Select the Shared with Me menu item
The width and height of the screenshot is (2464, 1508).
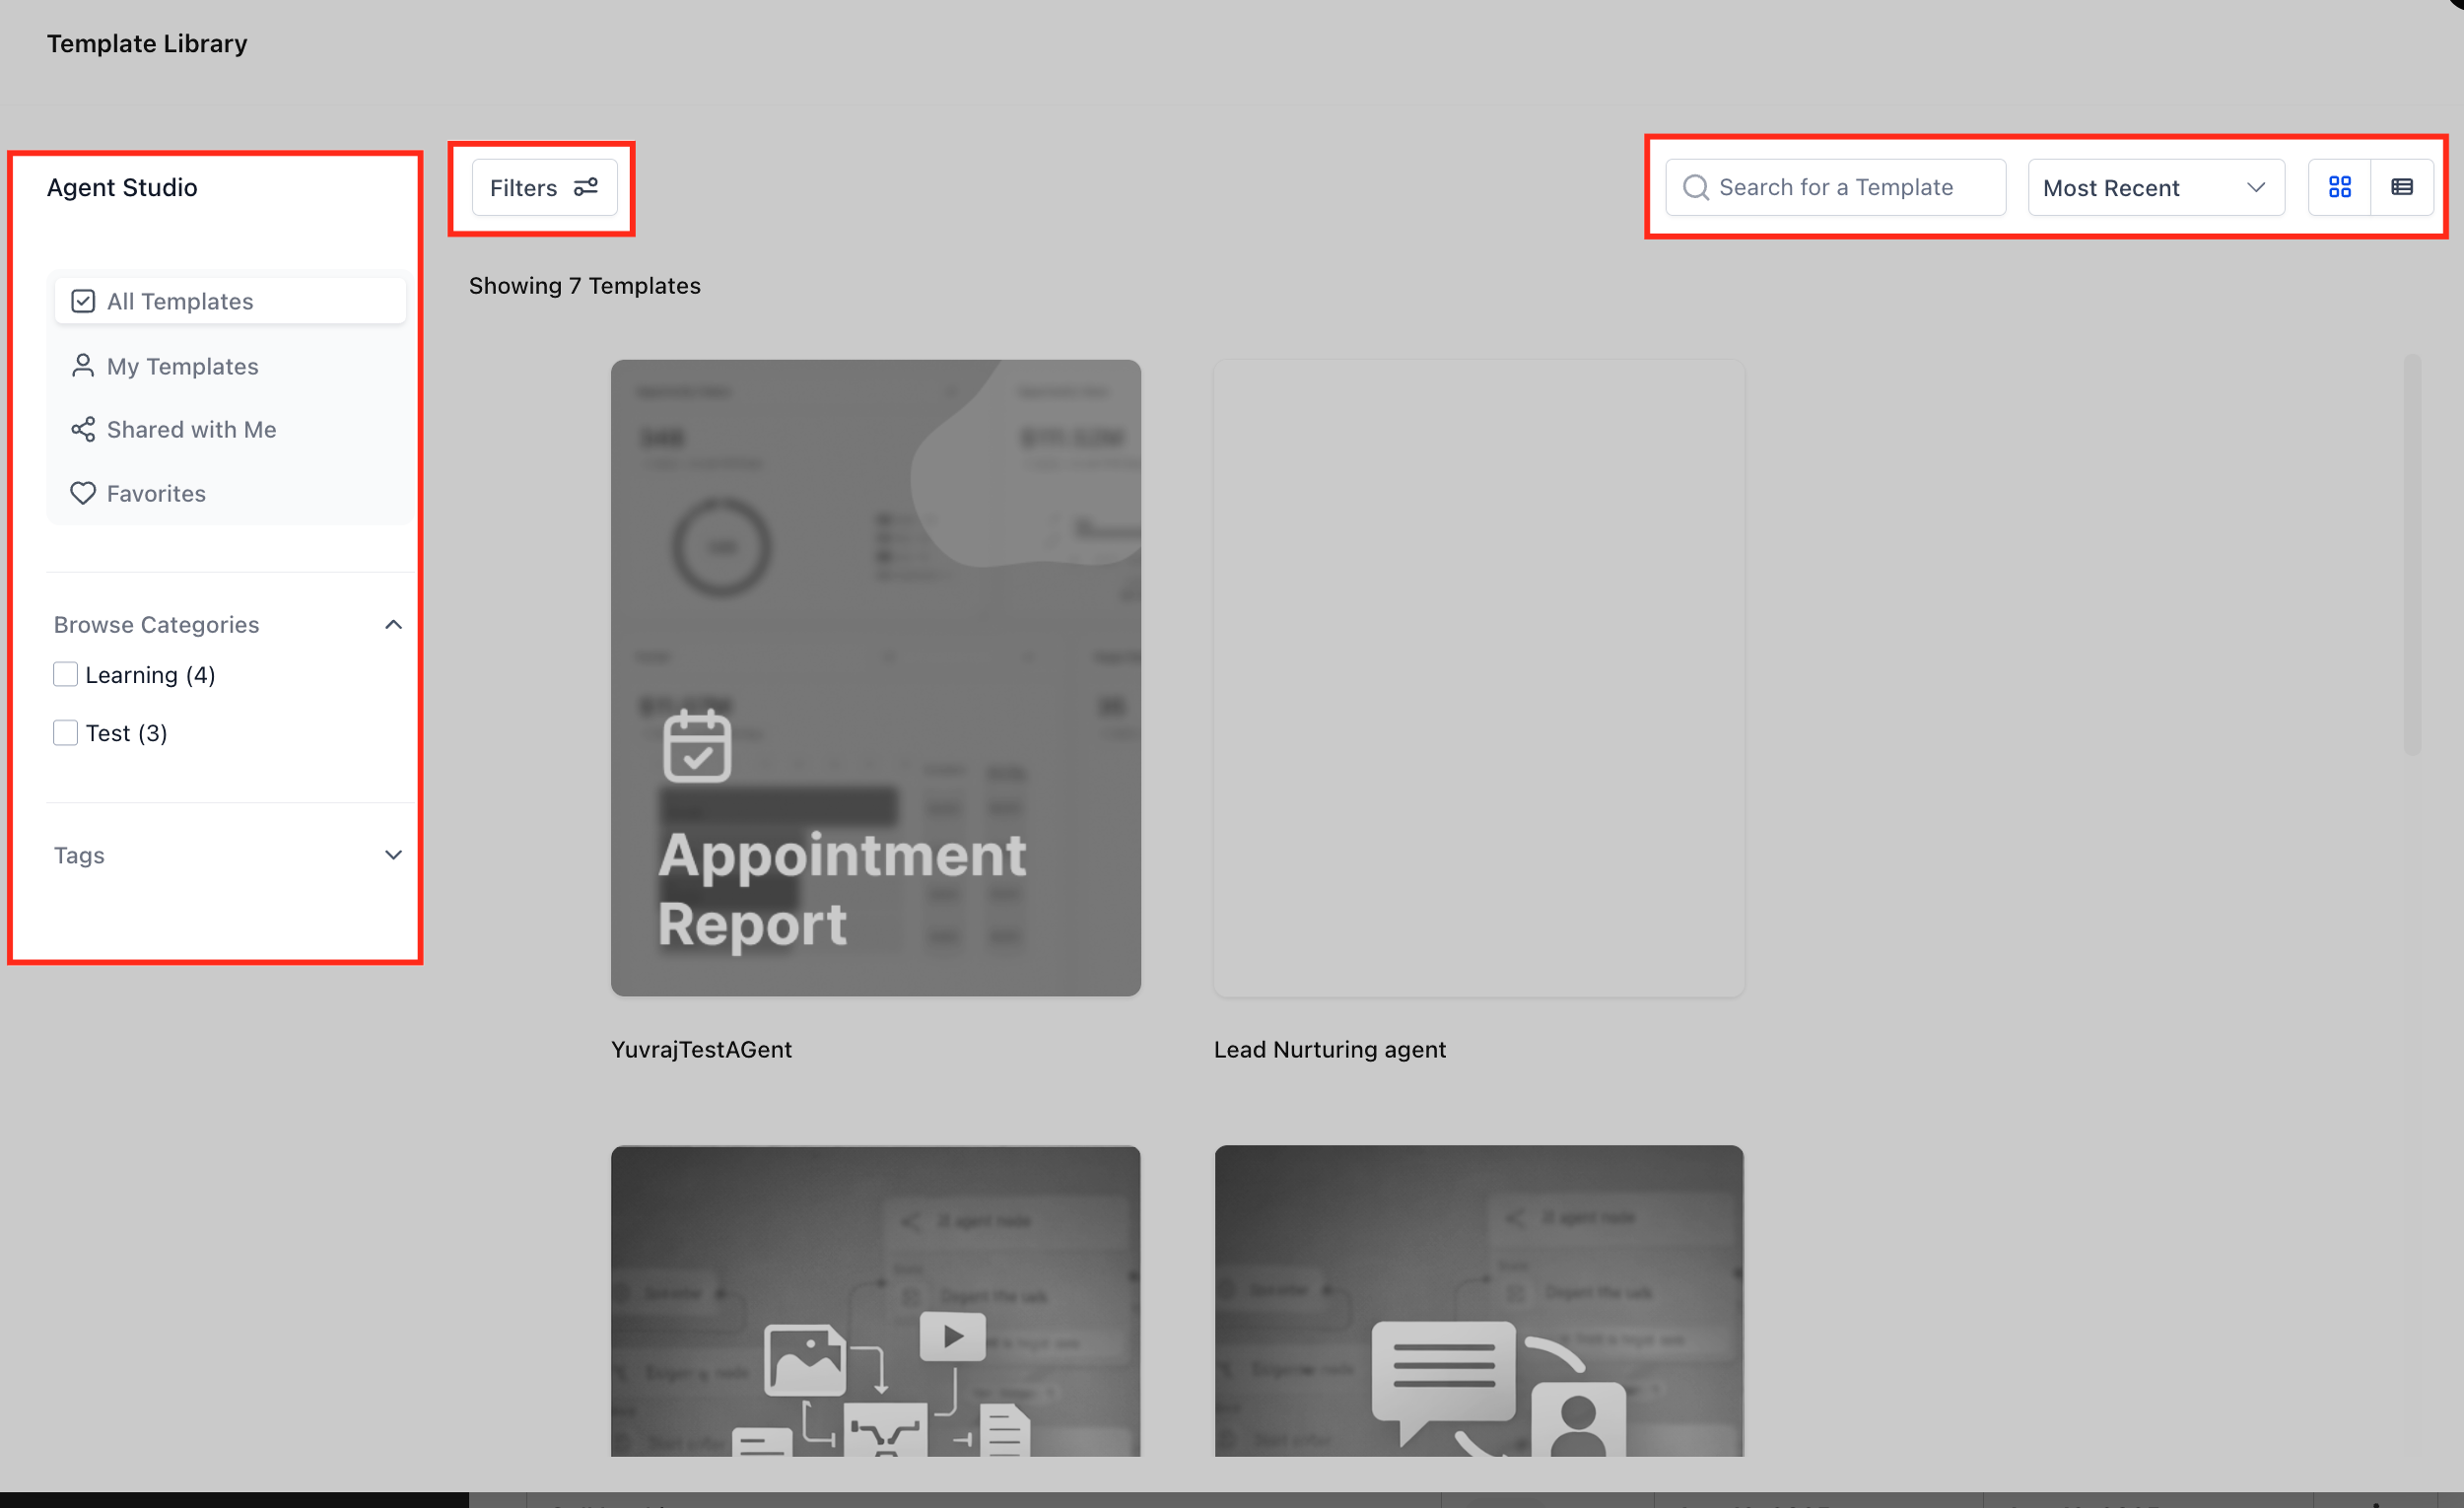point(191,429)
